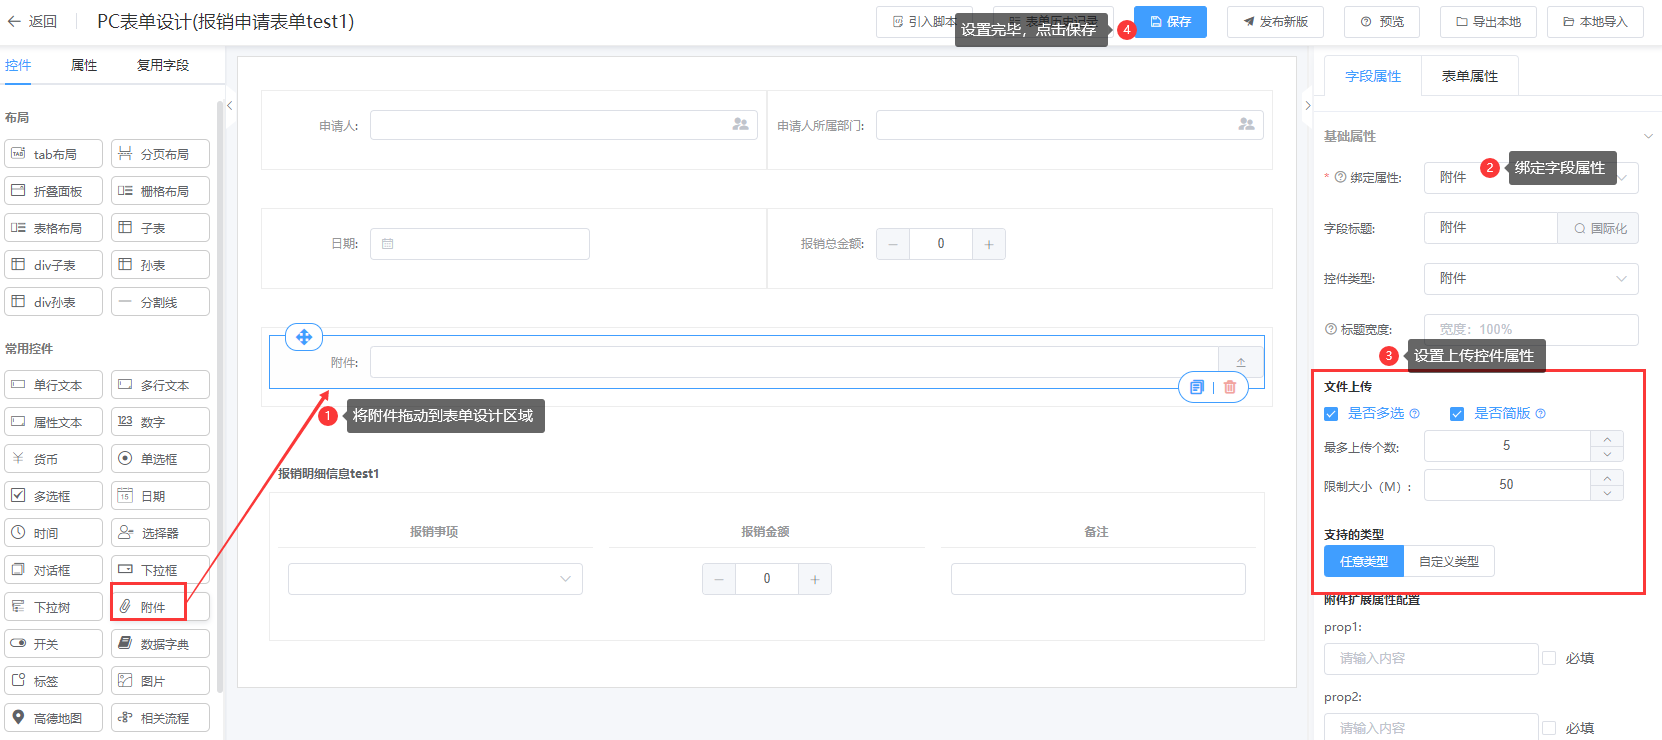1662x740 pixels.
Task: Open the 控件类型 dropdown
Action: coord(1530,279)
